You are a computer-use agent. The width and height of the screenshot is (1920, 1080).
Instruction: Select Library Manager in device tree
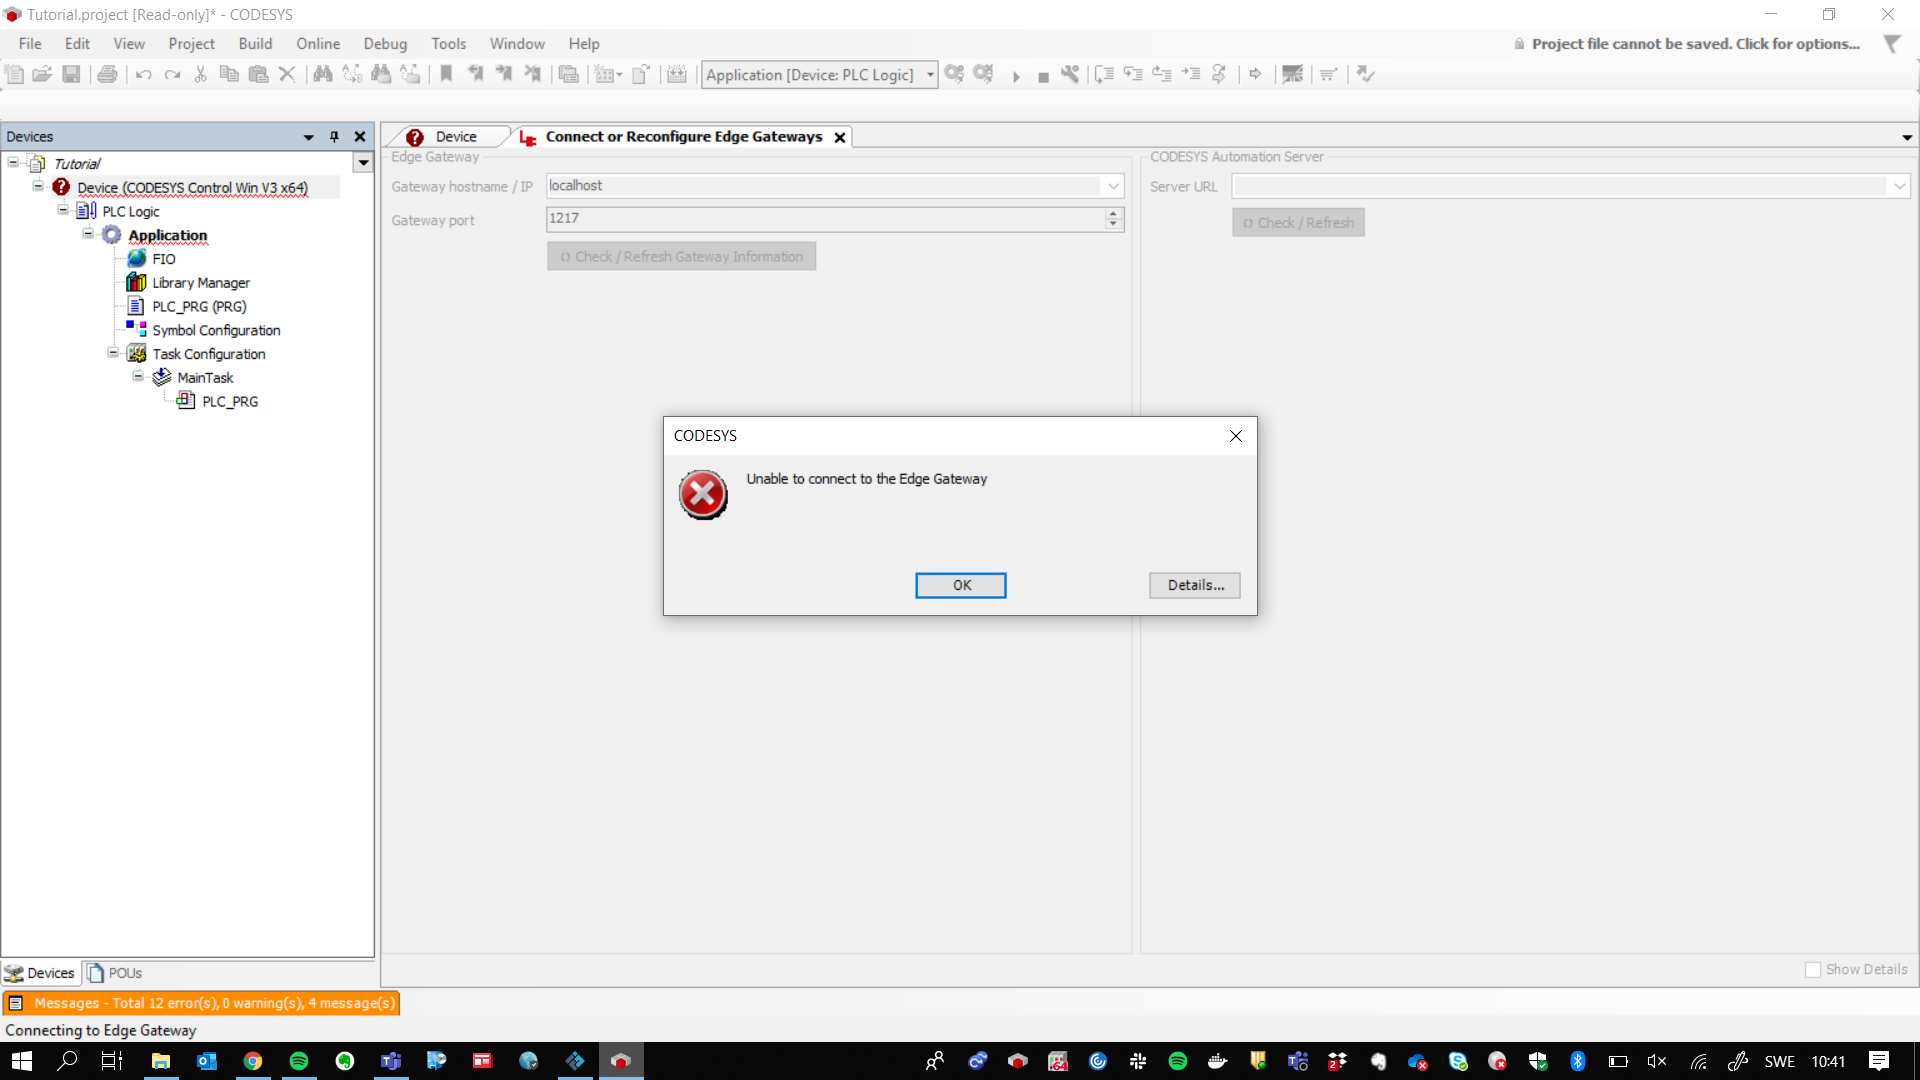pos(201,283)
